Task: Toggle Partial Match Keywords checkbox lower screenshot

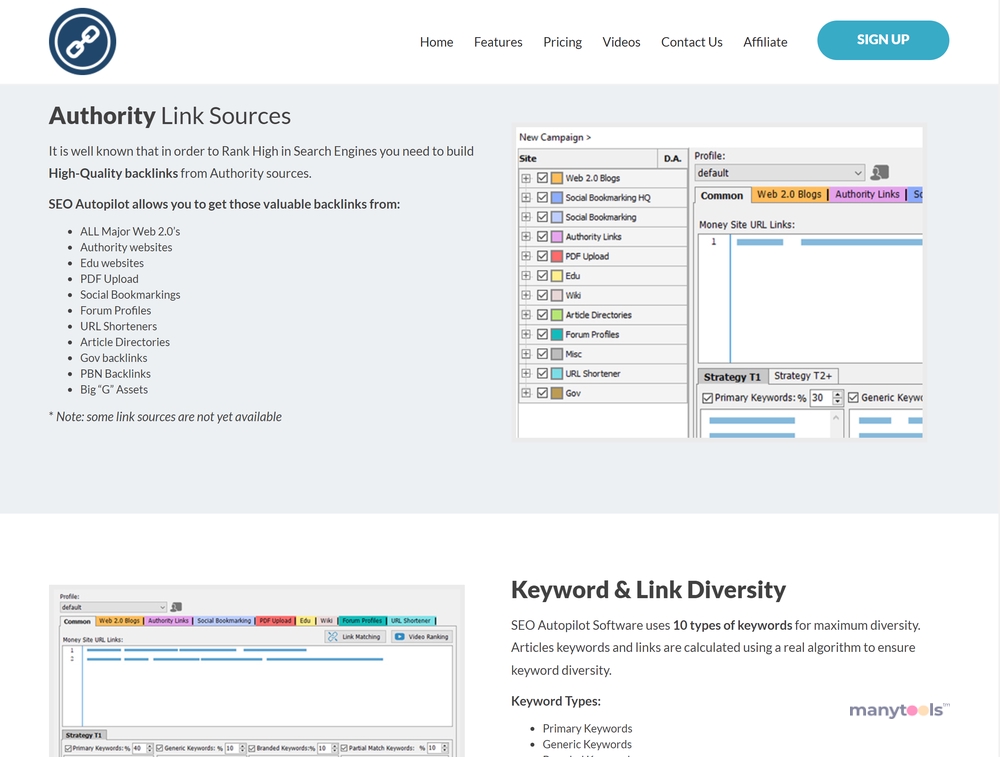Action: tap(344, 748)
